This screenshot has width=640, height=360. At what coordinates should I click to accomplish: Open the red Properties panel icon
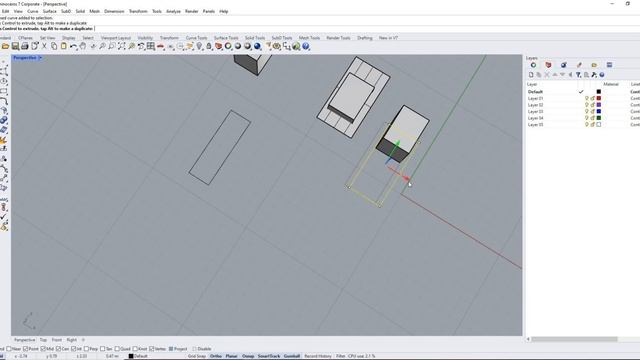tap(548, 65)
